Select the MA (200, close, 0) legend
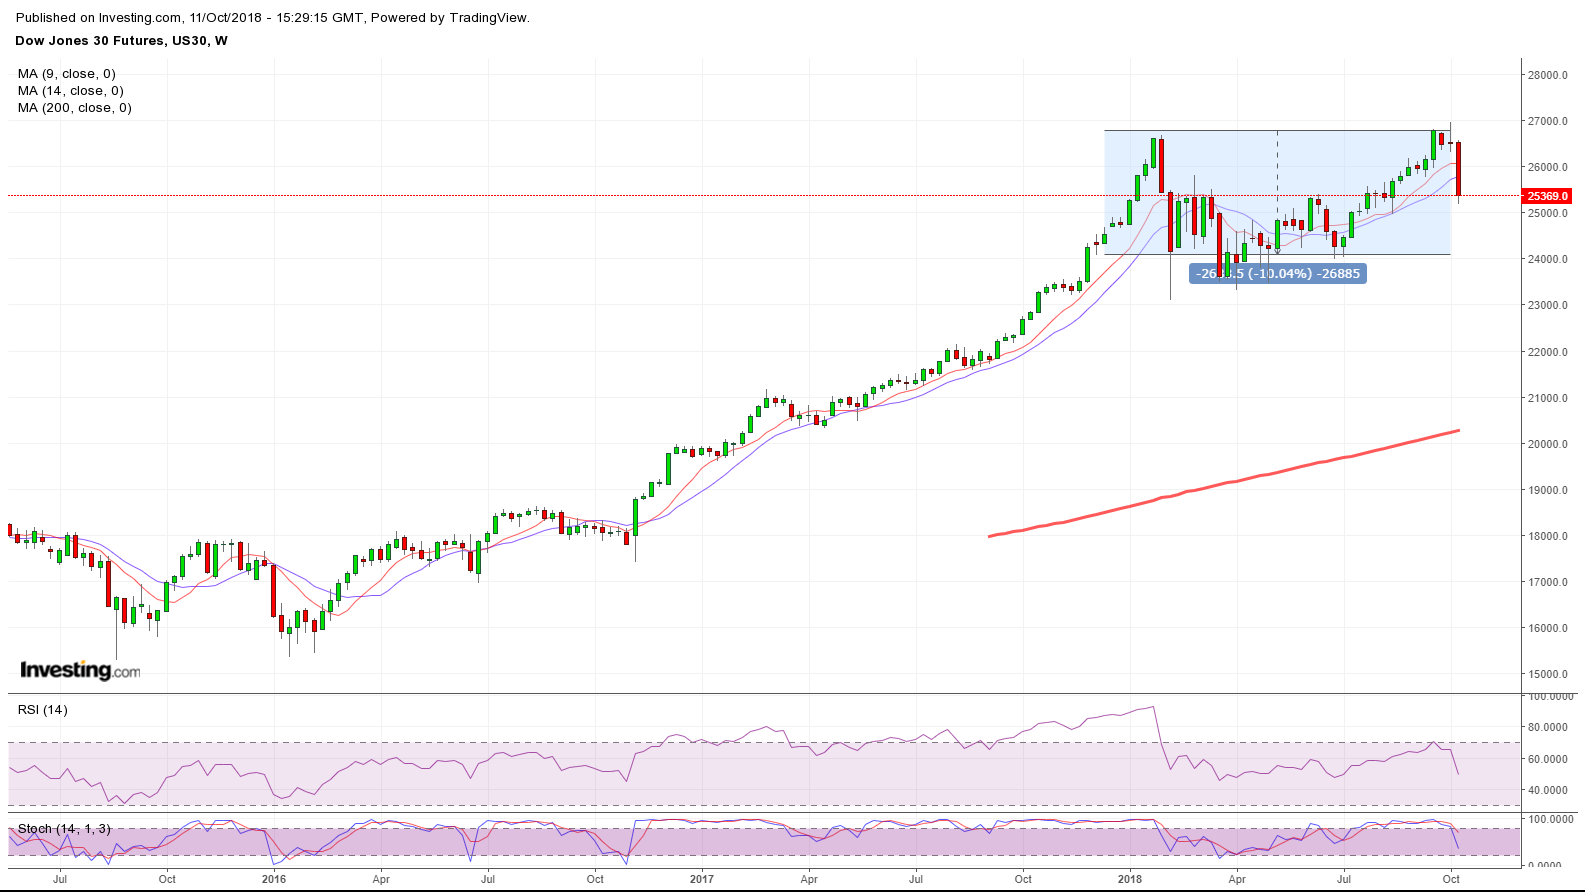 point(75,108)
